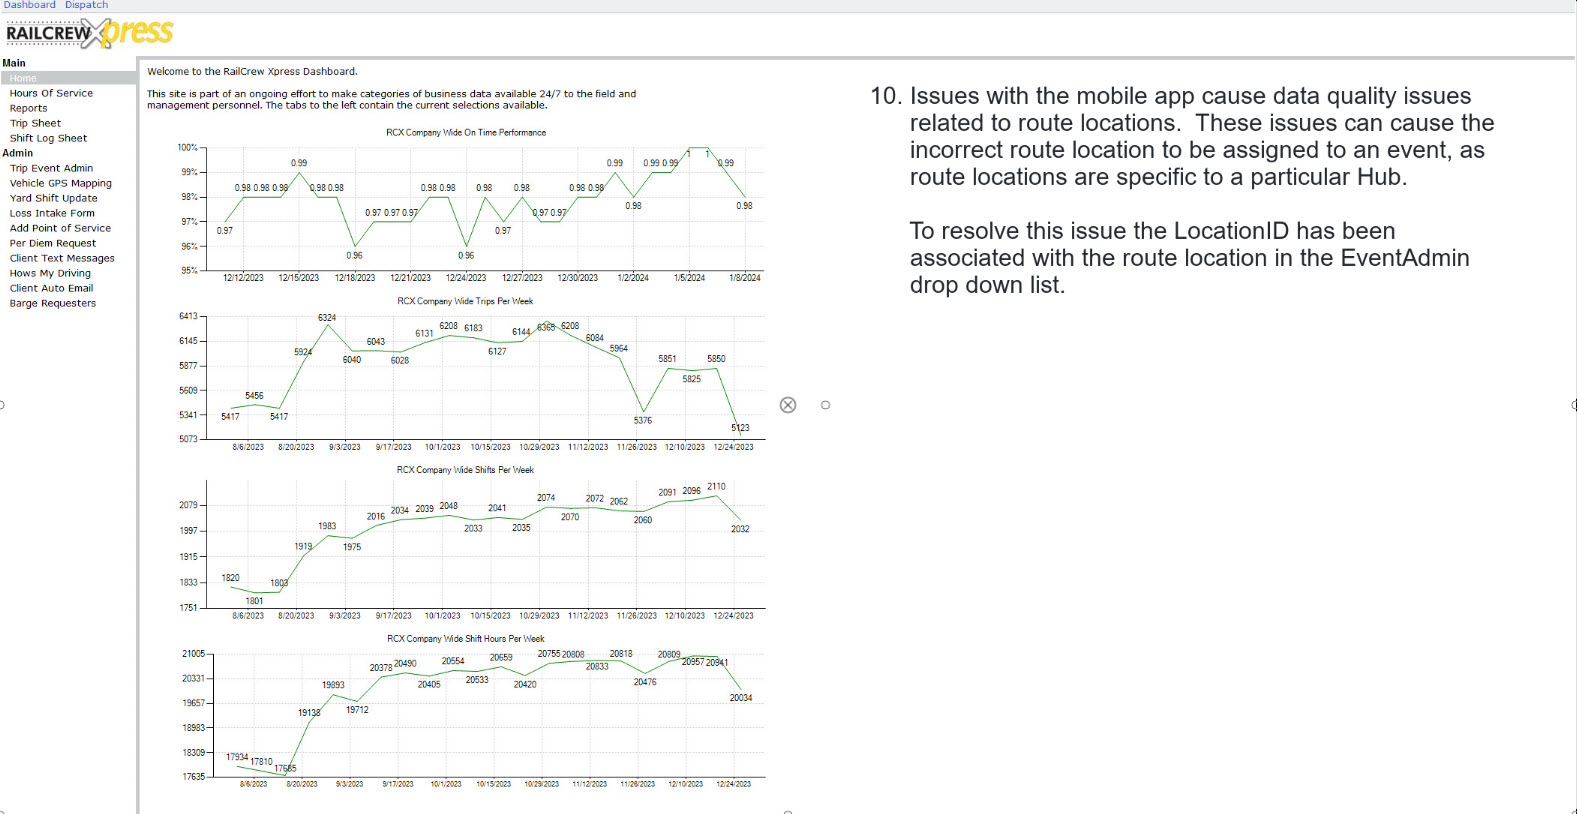Click the LocationID resolution paragraph

coord(1189,258)
